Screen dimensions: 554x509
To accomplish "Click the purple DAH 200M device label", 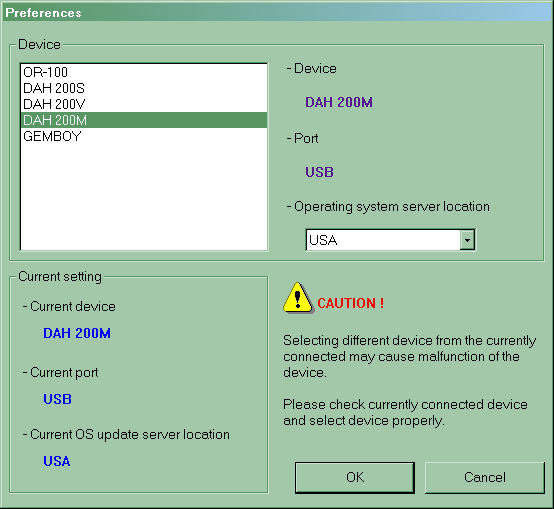I will pos(339,102).
